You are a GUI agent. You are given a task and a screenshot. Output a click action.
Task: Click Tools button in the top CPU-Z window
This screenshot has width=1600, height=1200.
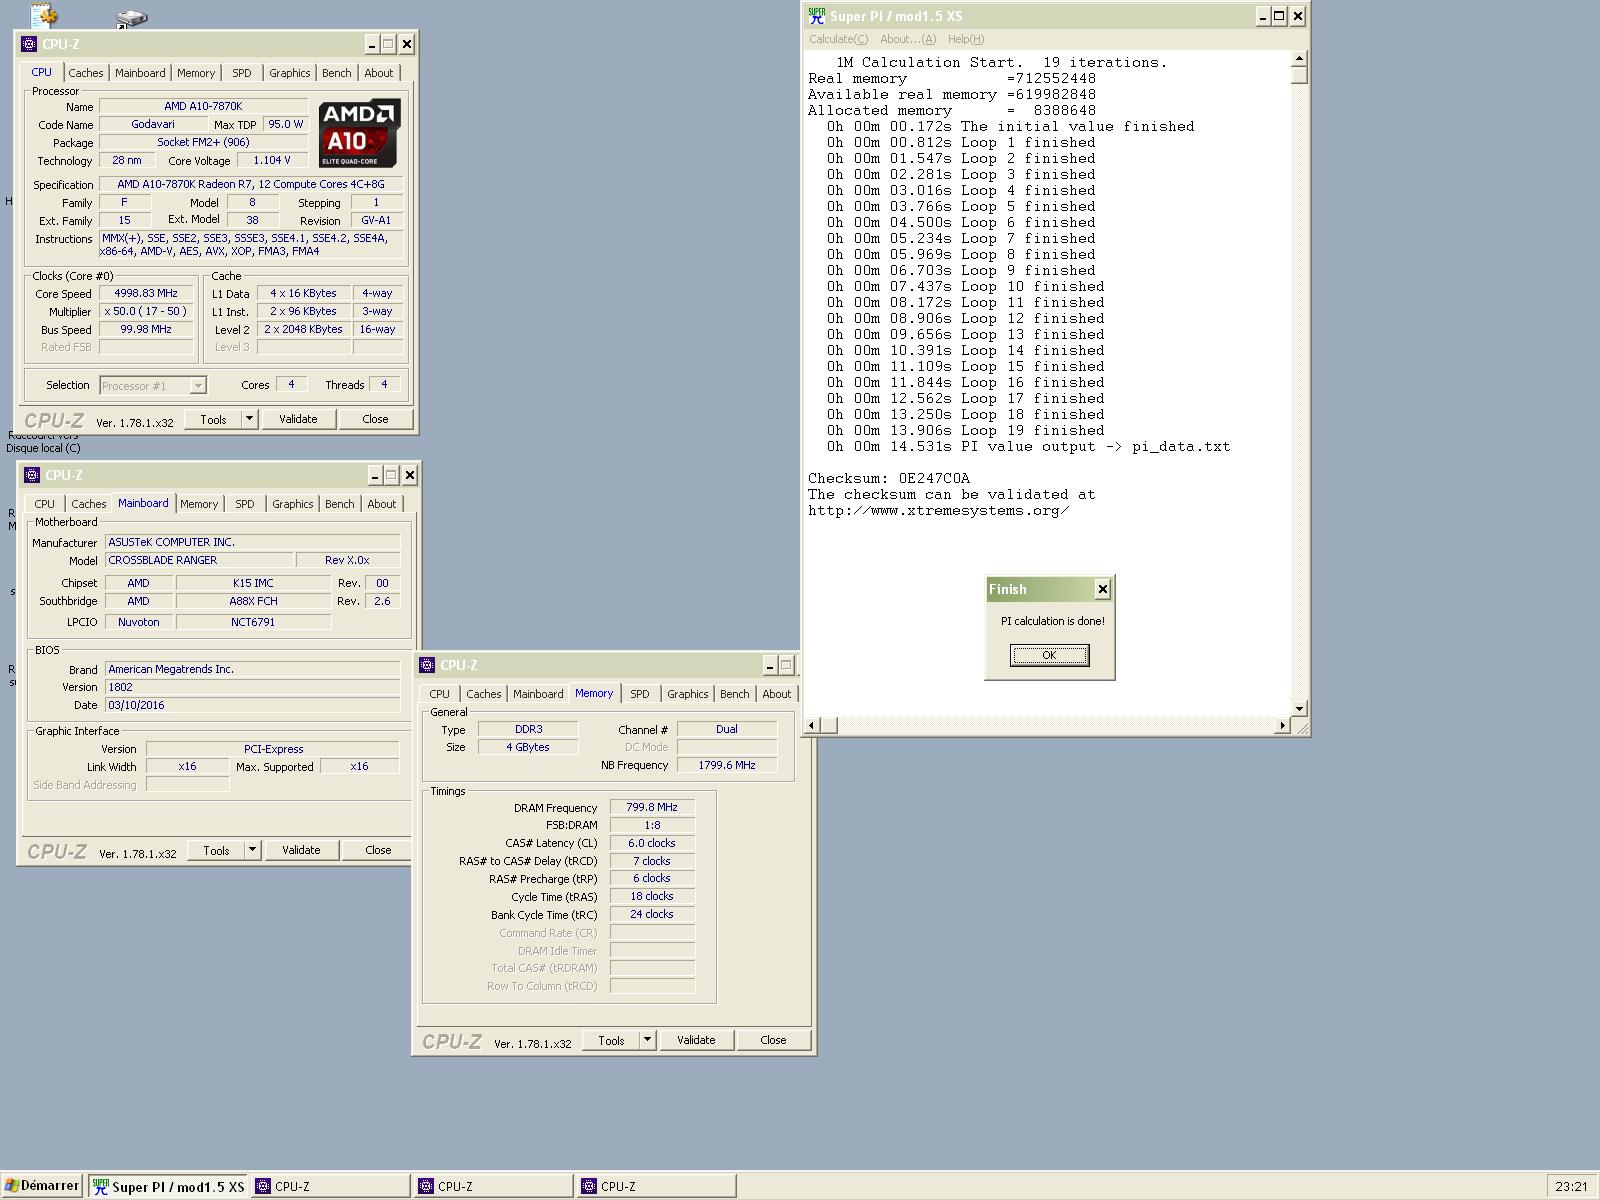tap(213, 419)
